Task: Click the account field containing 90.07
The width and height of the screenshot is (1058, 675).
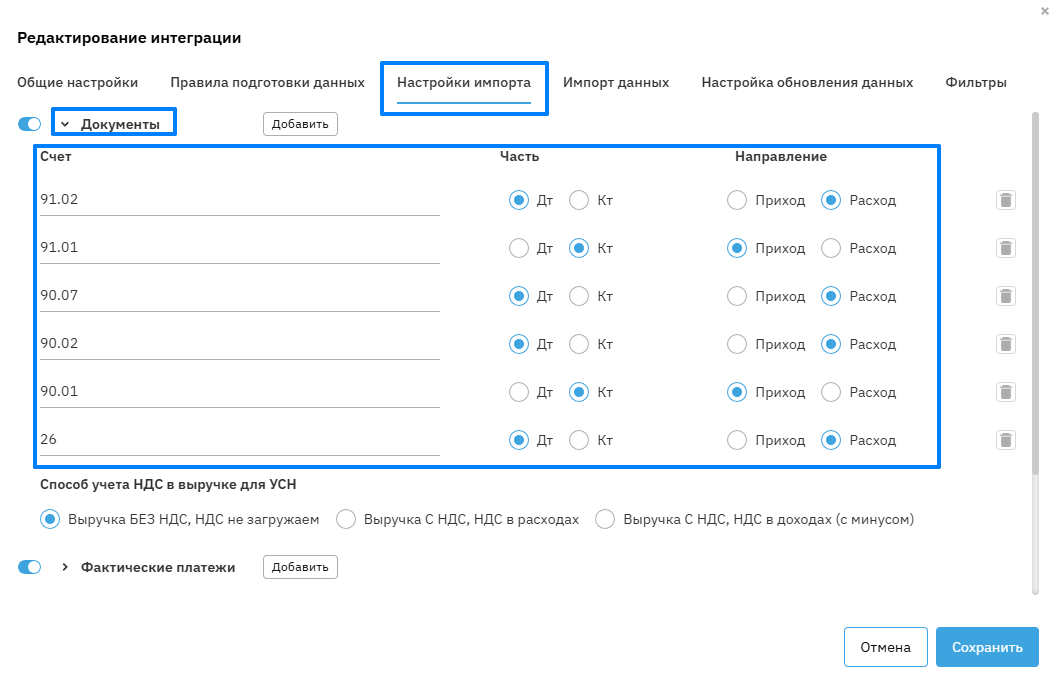Action: pyautogui.click(x=240, y=296)
